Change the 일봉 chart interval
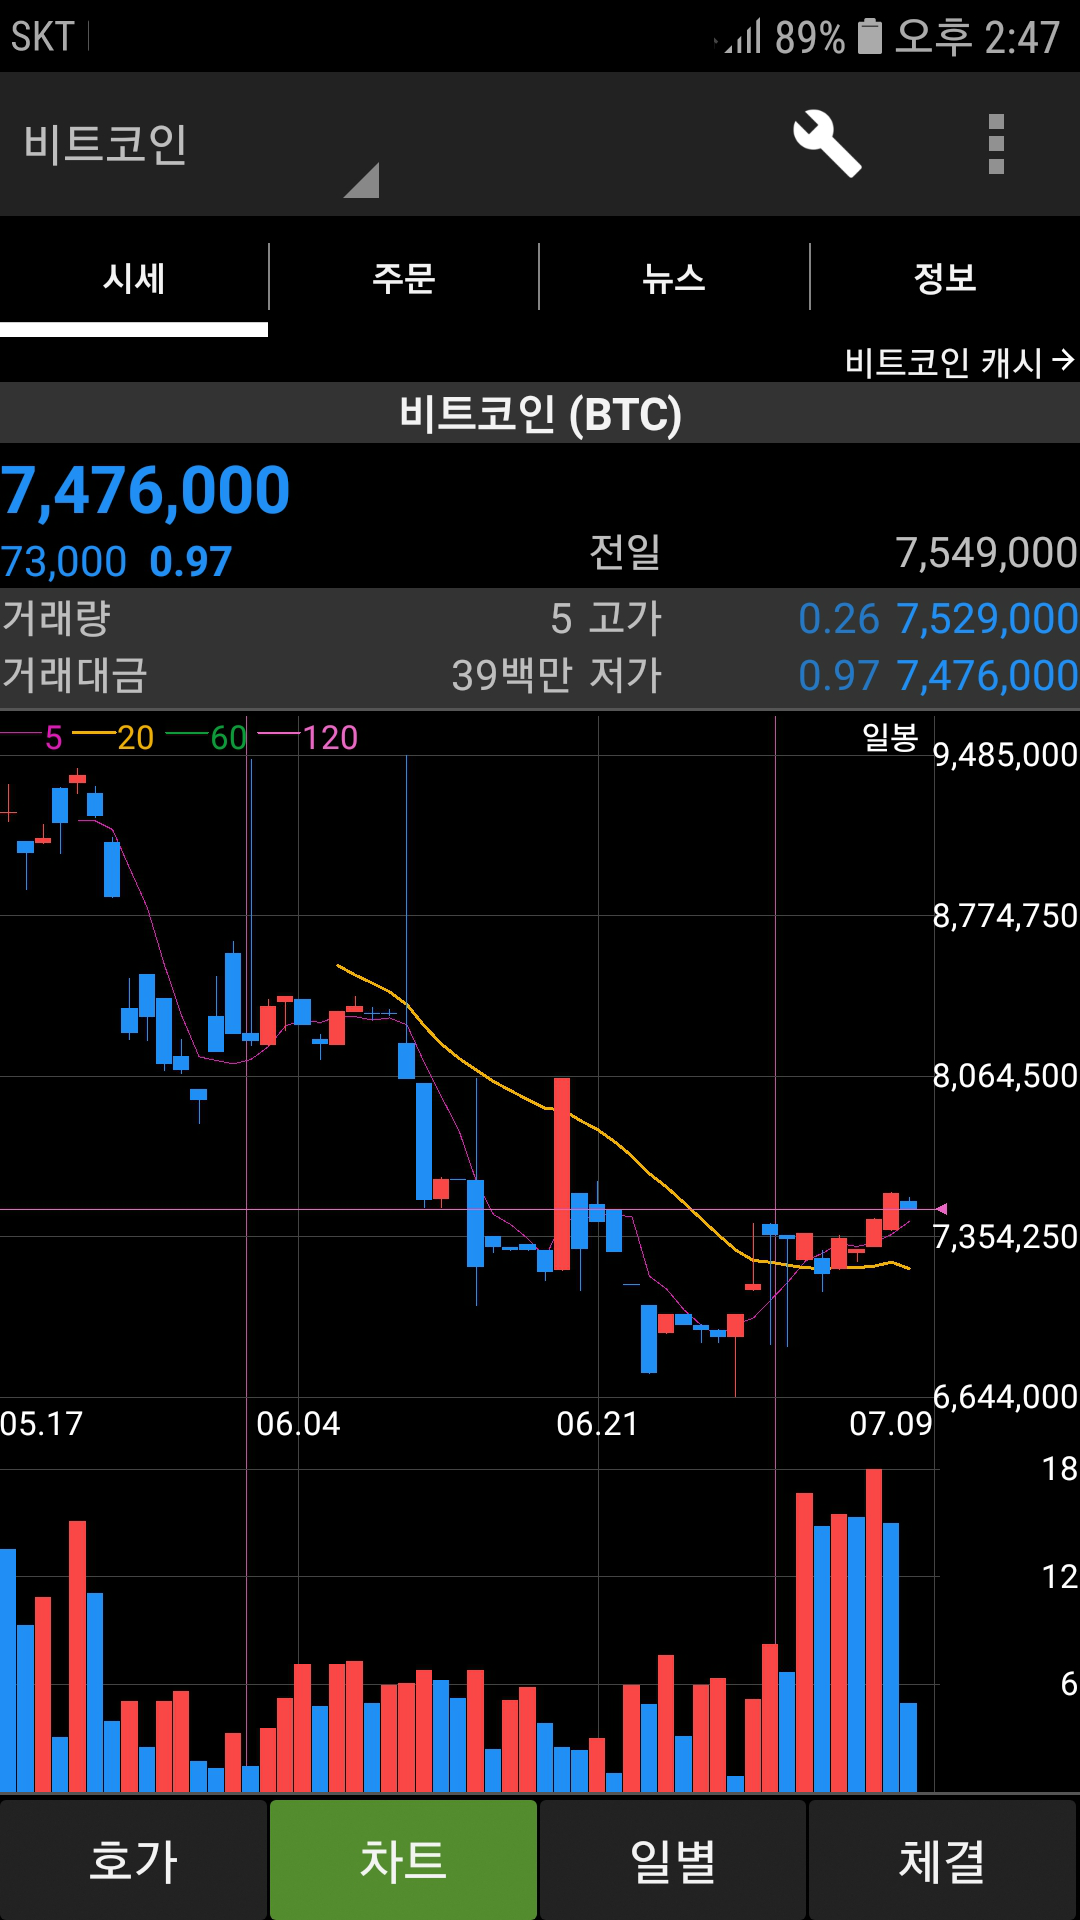Screen dimensions: 1080x1920 click(x=889, y=738)
